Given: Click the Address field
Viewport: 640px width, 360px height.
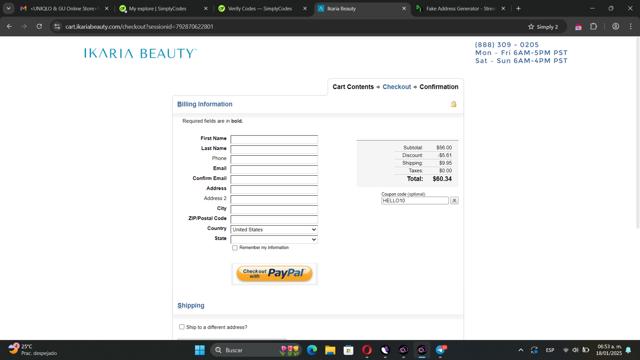Looking at the screenshot, I should 274,189.
